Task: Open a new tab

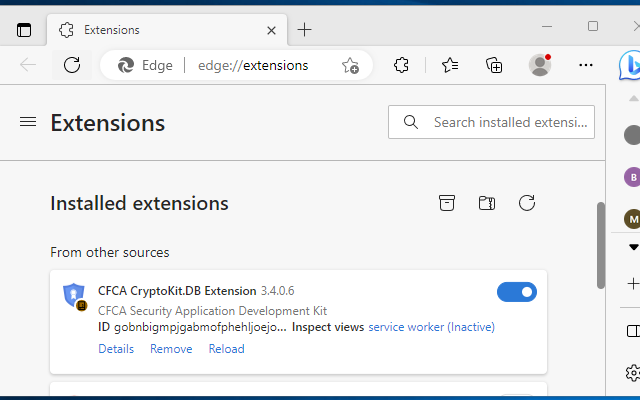Action: coord(305,29)
